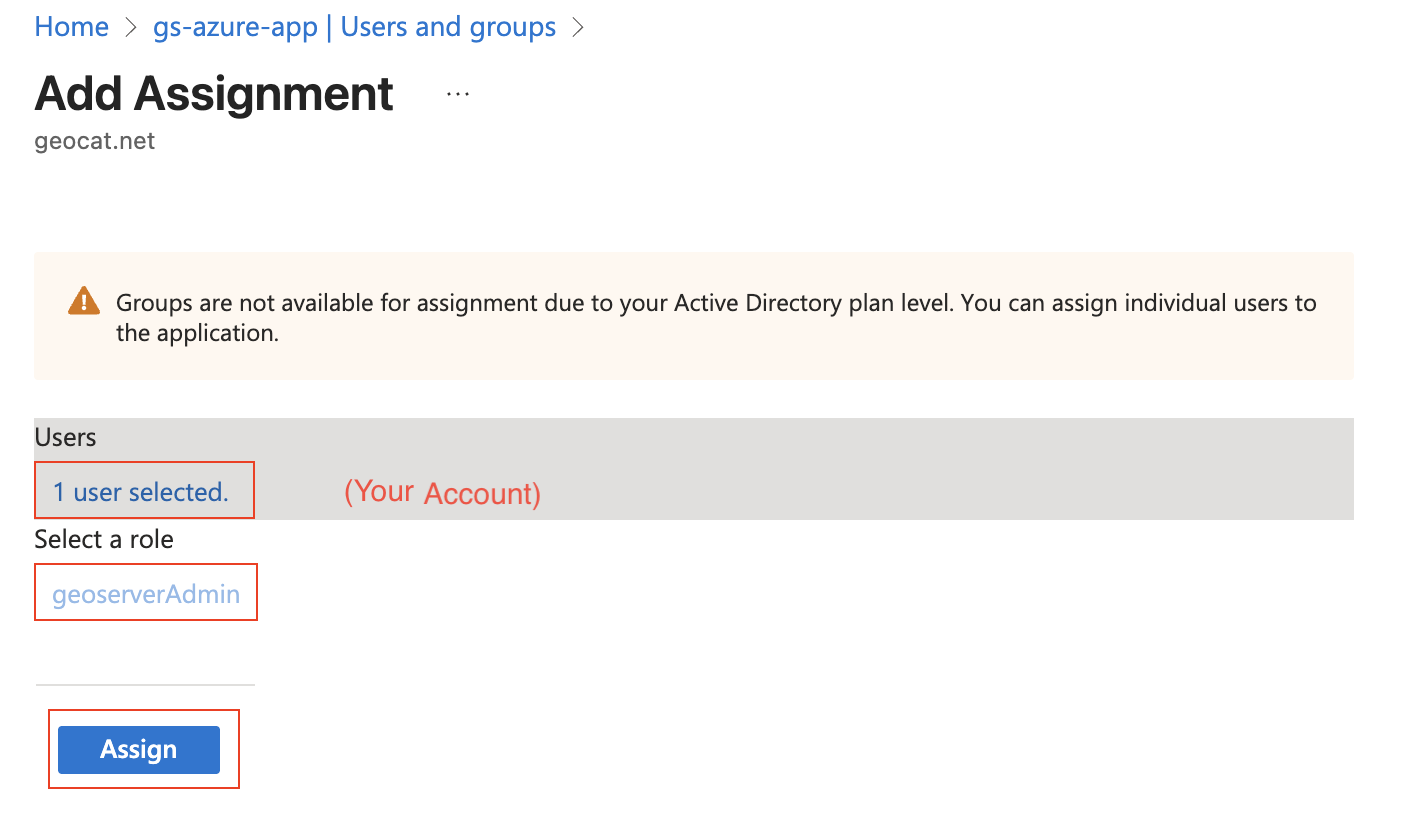The width and height of the screenshot is (1406, 820).
Task: Click "the application." text in warning banner
Action: (x=197, y=334)
